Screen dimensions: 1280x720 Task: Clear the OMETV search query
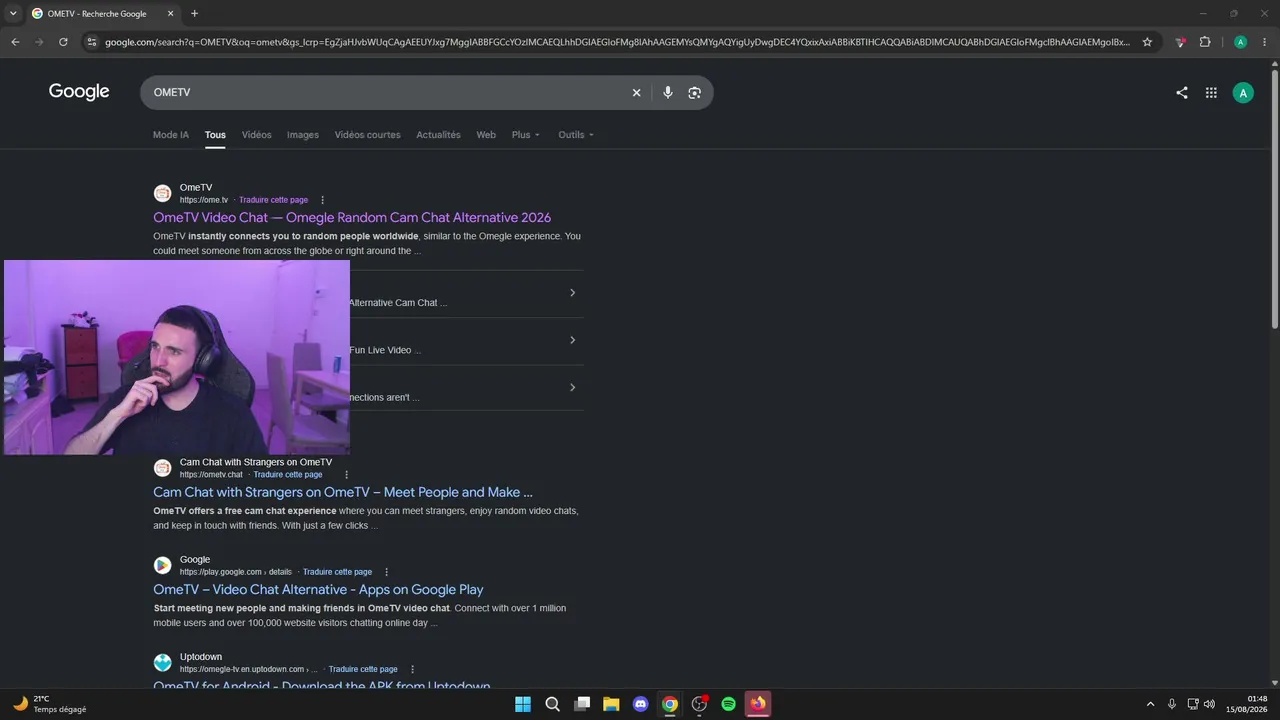[636, 92]
